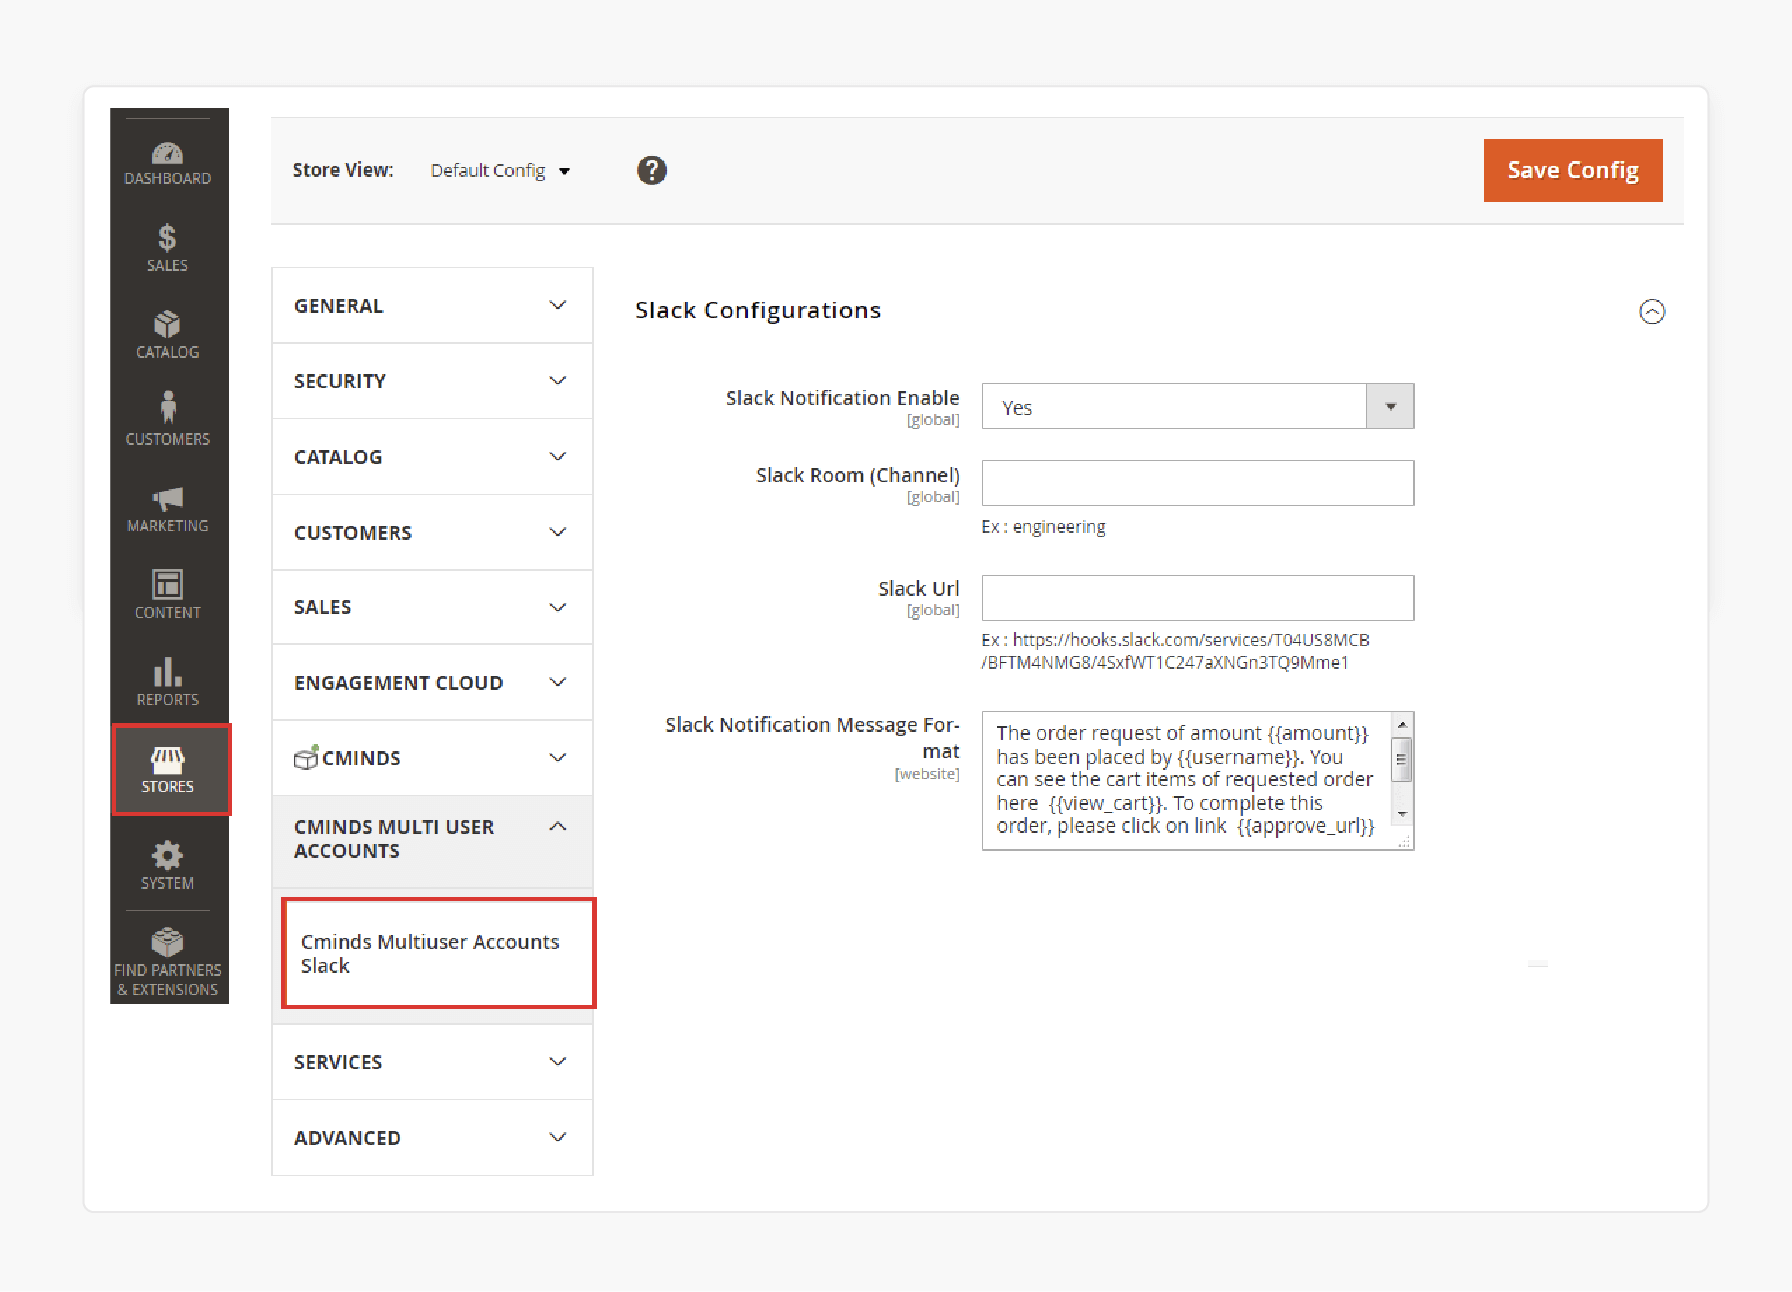The image size is (1792, 1292).
Task: Expand the CATALOG config section
Action: [x=433, y=457]
